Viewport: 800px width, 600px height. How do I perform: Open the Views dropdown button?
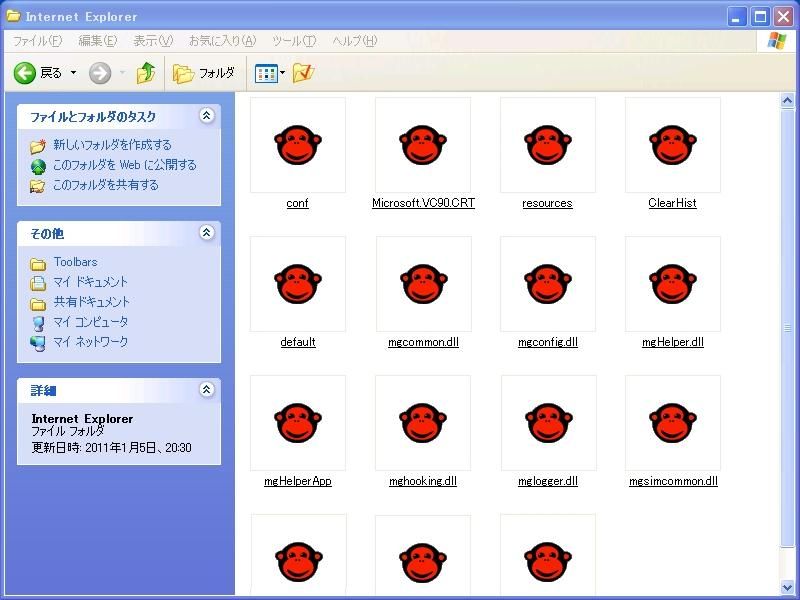(270, 73)
